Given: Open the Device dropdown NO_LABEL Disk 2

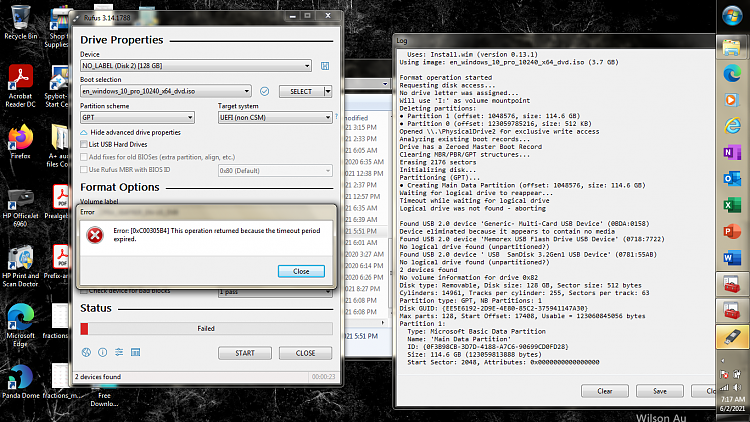Looking at the screenshot, I should (x=196, y=66).
